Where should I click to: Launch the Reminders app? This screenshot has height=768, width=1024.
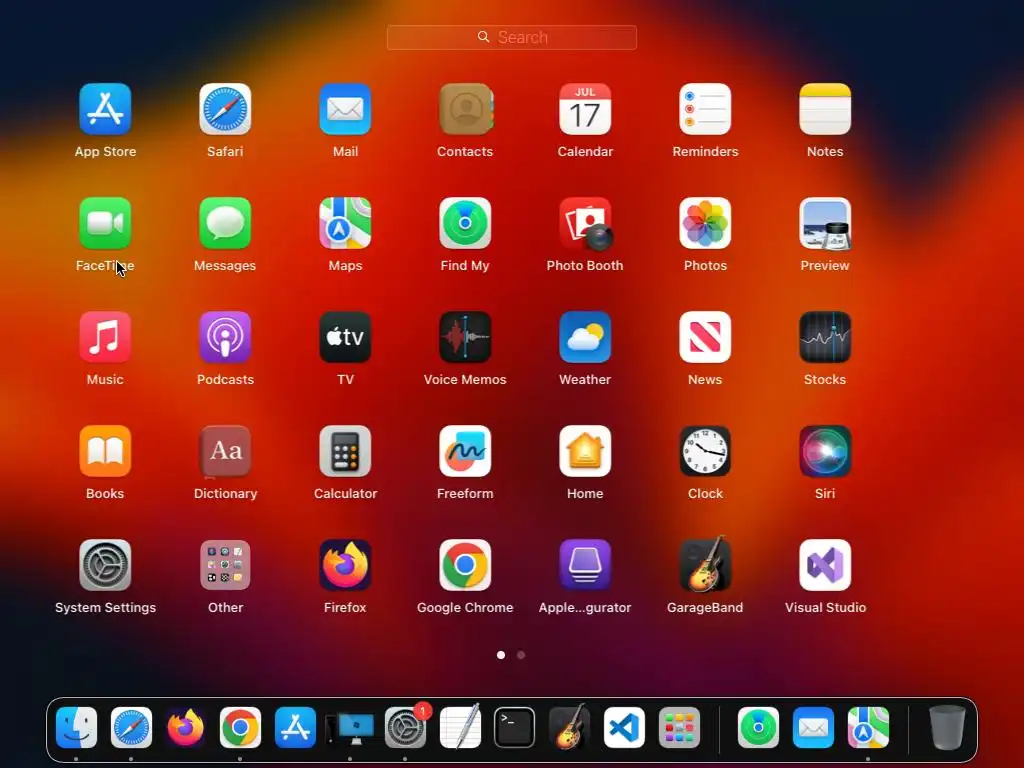click(705, 109)
